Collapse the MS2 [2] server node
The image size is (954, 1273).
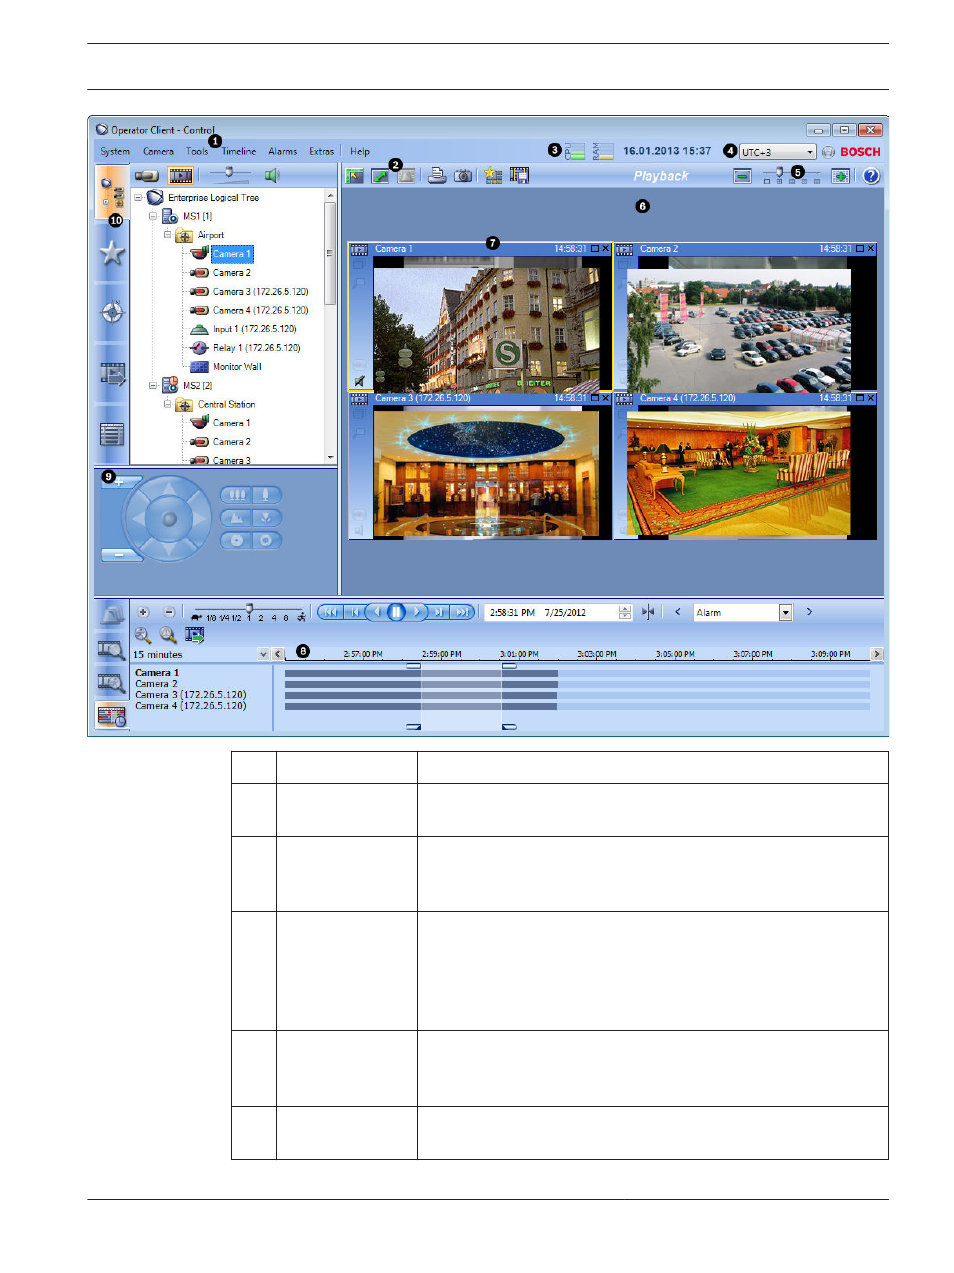click(x=153, y=385)
